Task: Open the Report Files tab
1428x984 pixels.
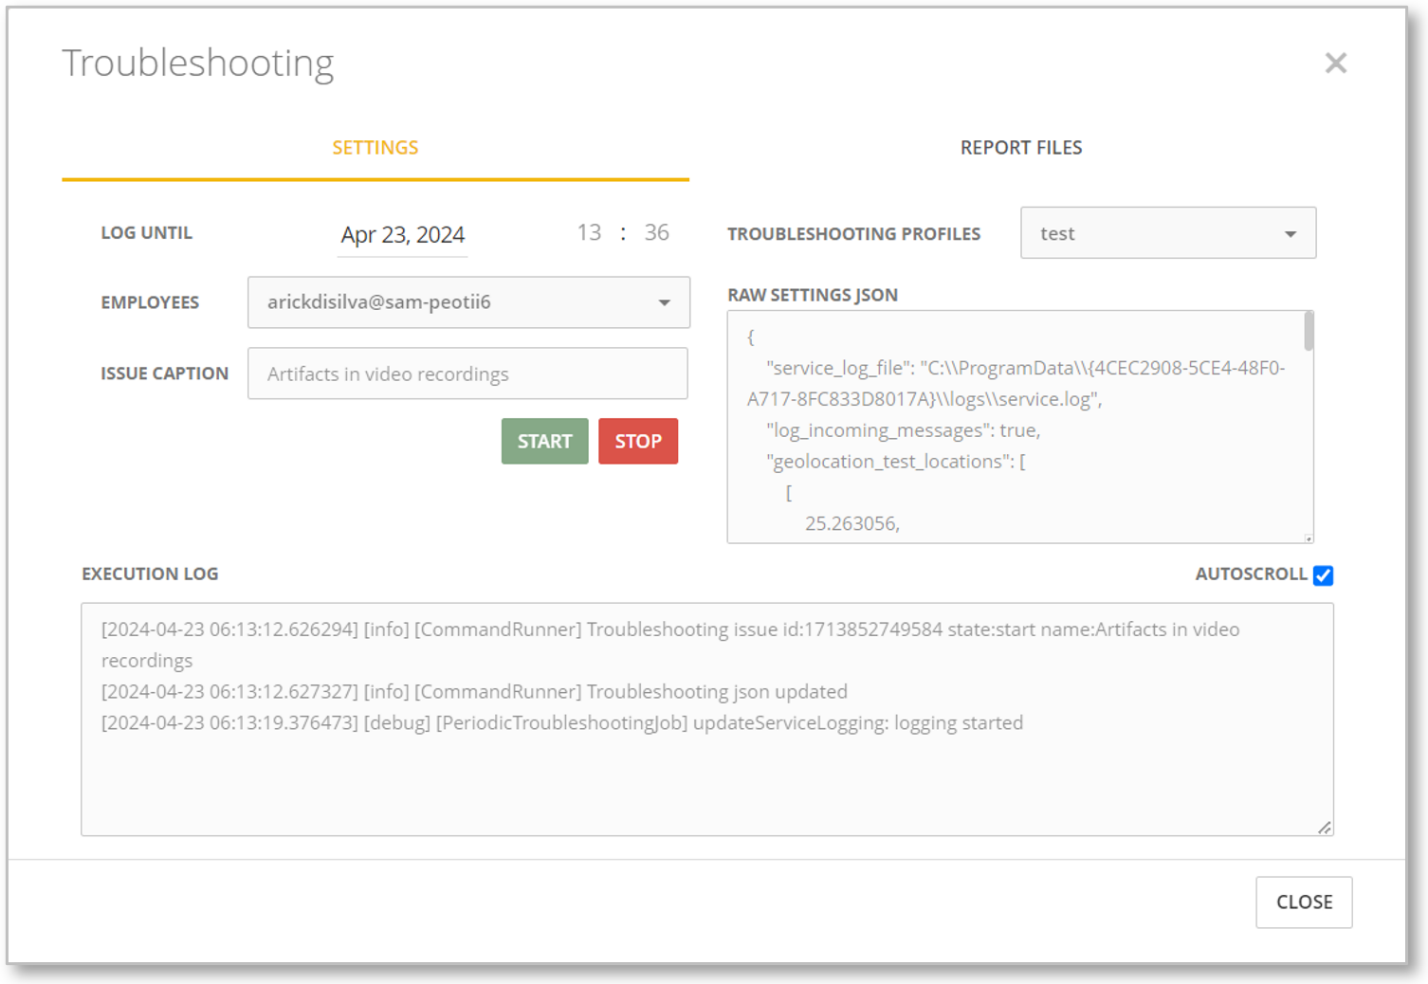Action: pyautogui.click(x=1021, y=148)
